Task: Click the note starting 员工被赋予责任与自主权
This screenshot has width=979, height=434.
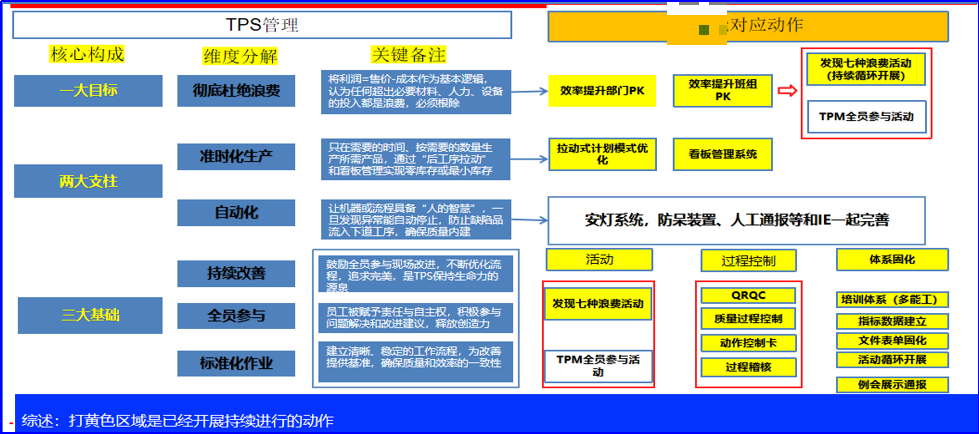Action: pyautogui.click(x=416, y=318)
